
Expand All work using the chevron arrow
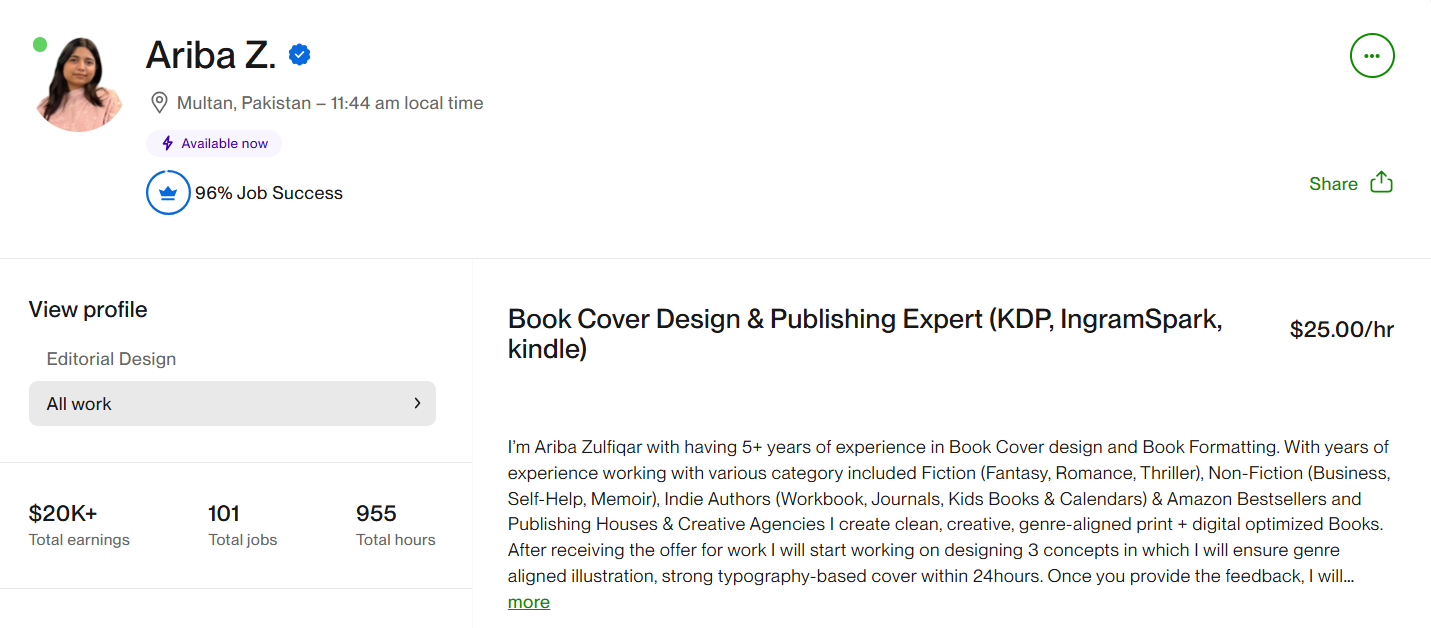point(417,403)
